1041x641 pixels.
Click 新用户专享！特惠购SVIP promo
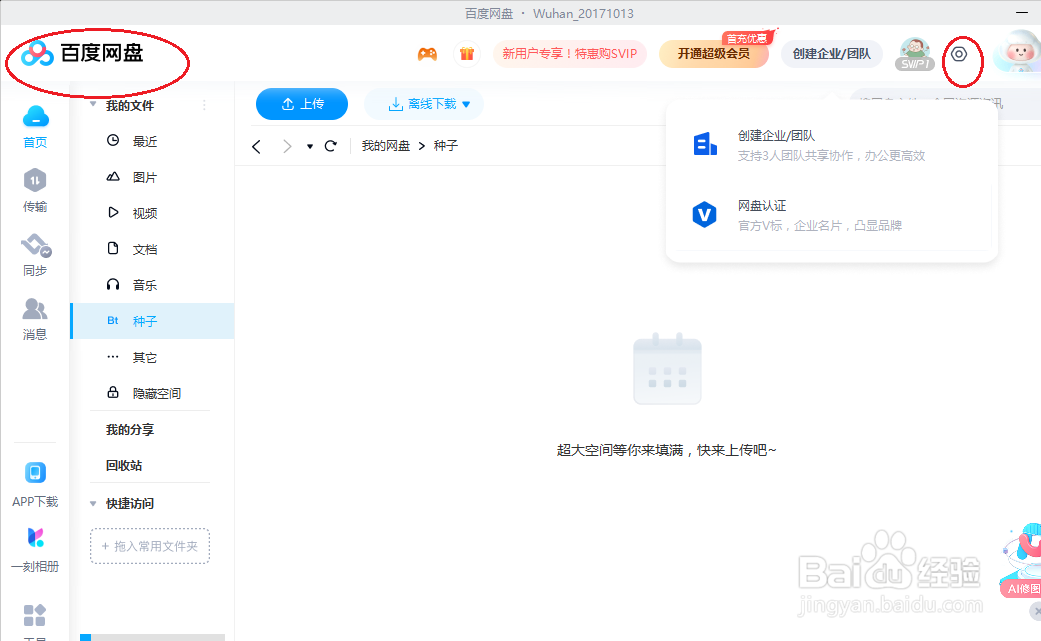[x=570, y=54]
